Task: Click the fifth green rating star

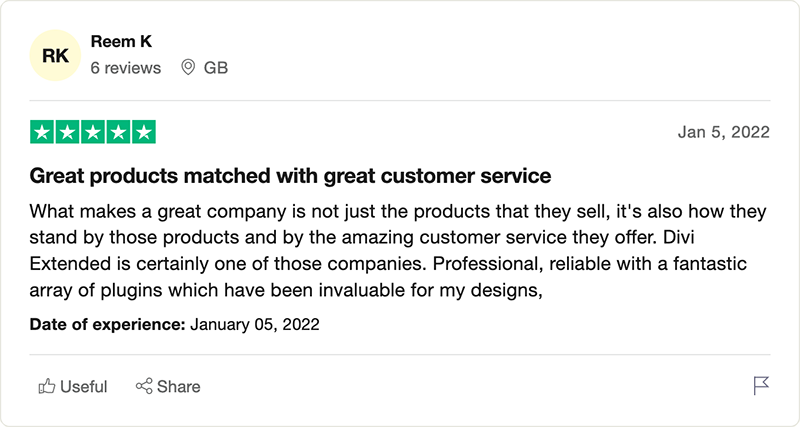Action: pos(144,132)
